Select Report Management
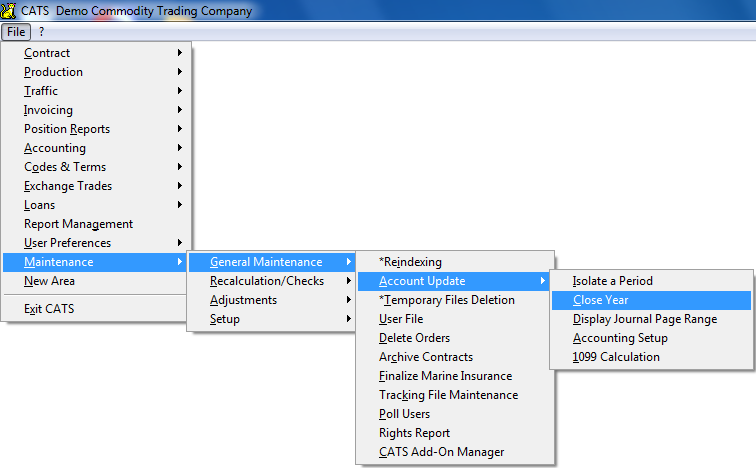 click(x=94, y=224)
